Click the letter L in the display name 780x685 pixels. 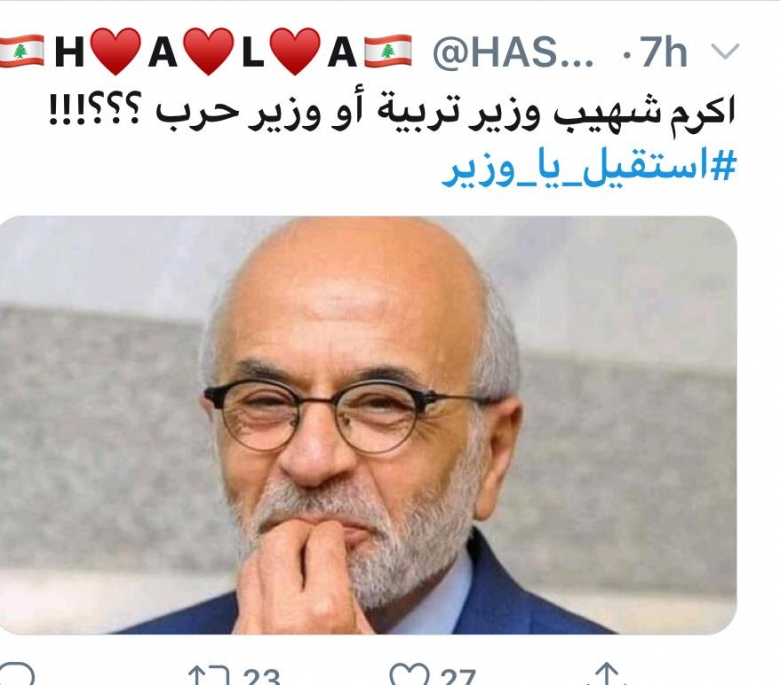click(x=253, y=52)
